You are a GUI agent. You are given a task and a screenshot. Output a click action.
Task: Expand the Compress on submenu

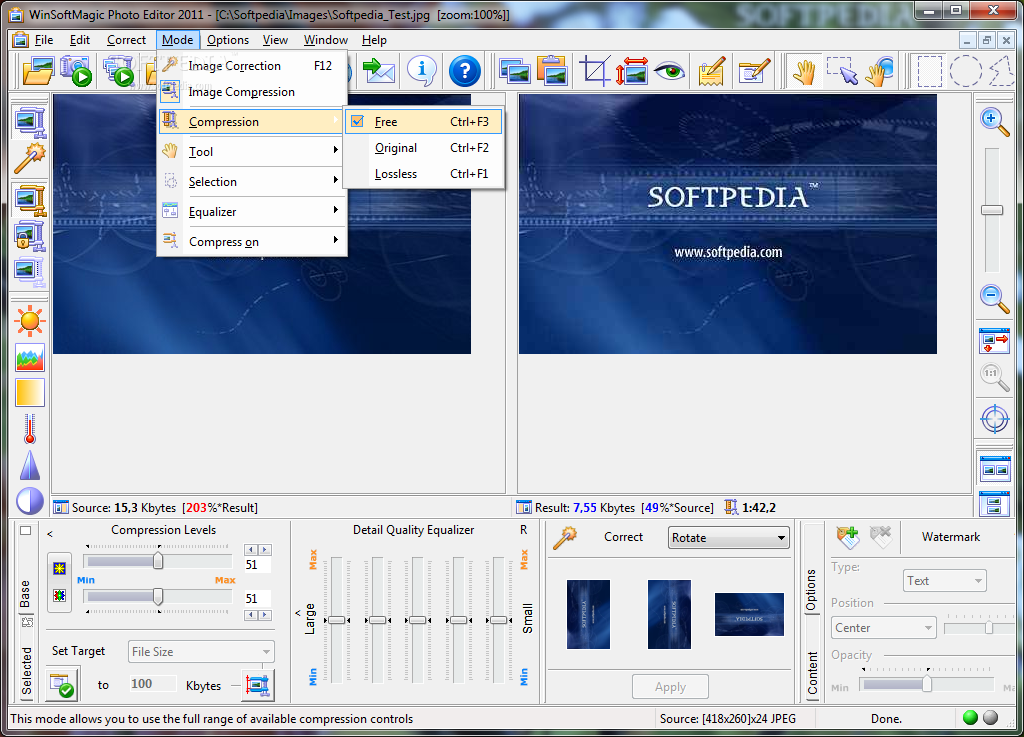click(x=252, y=242)
